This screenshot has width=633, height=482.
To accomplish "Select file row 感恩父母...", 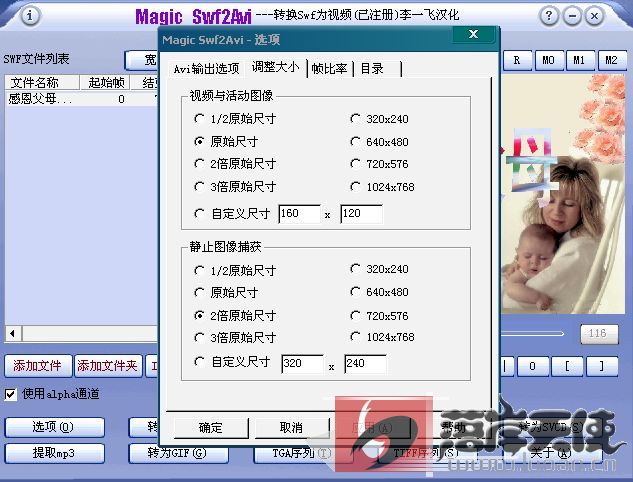I will click(82, 99).
